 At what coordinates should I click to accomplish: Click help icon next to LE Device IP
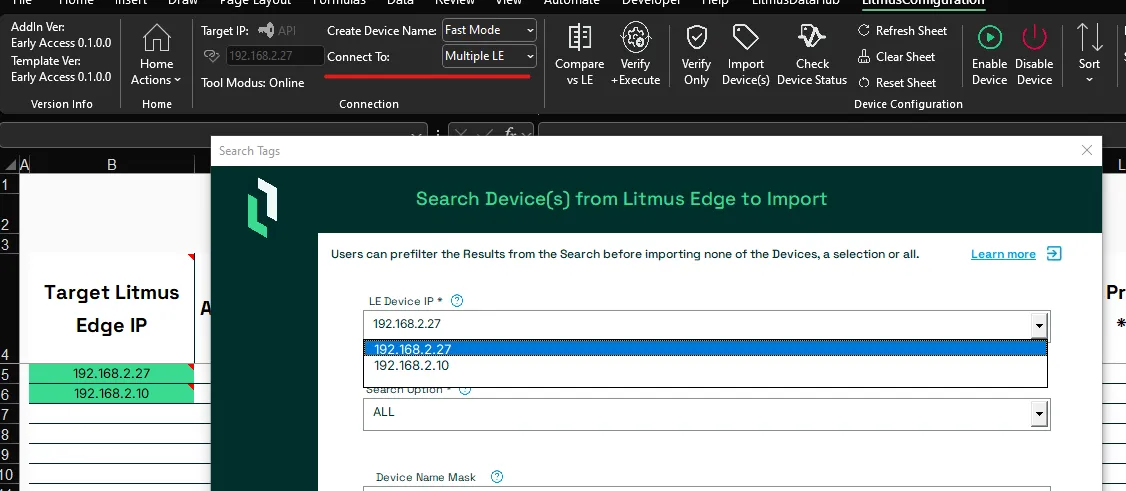(456, 301)
